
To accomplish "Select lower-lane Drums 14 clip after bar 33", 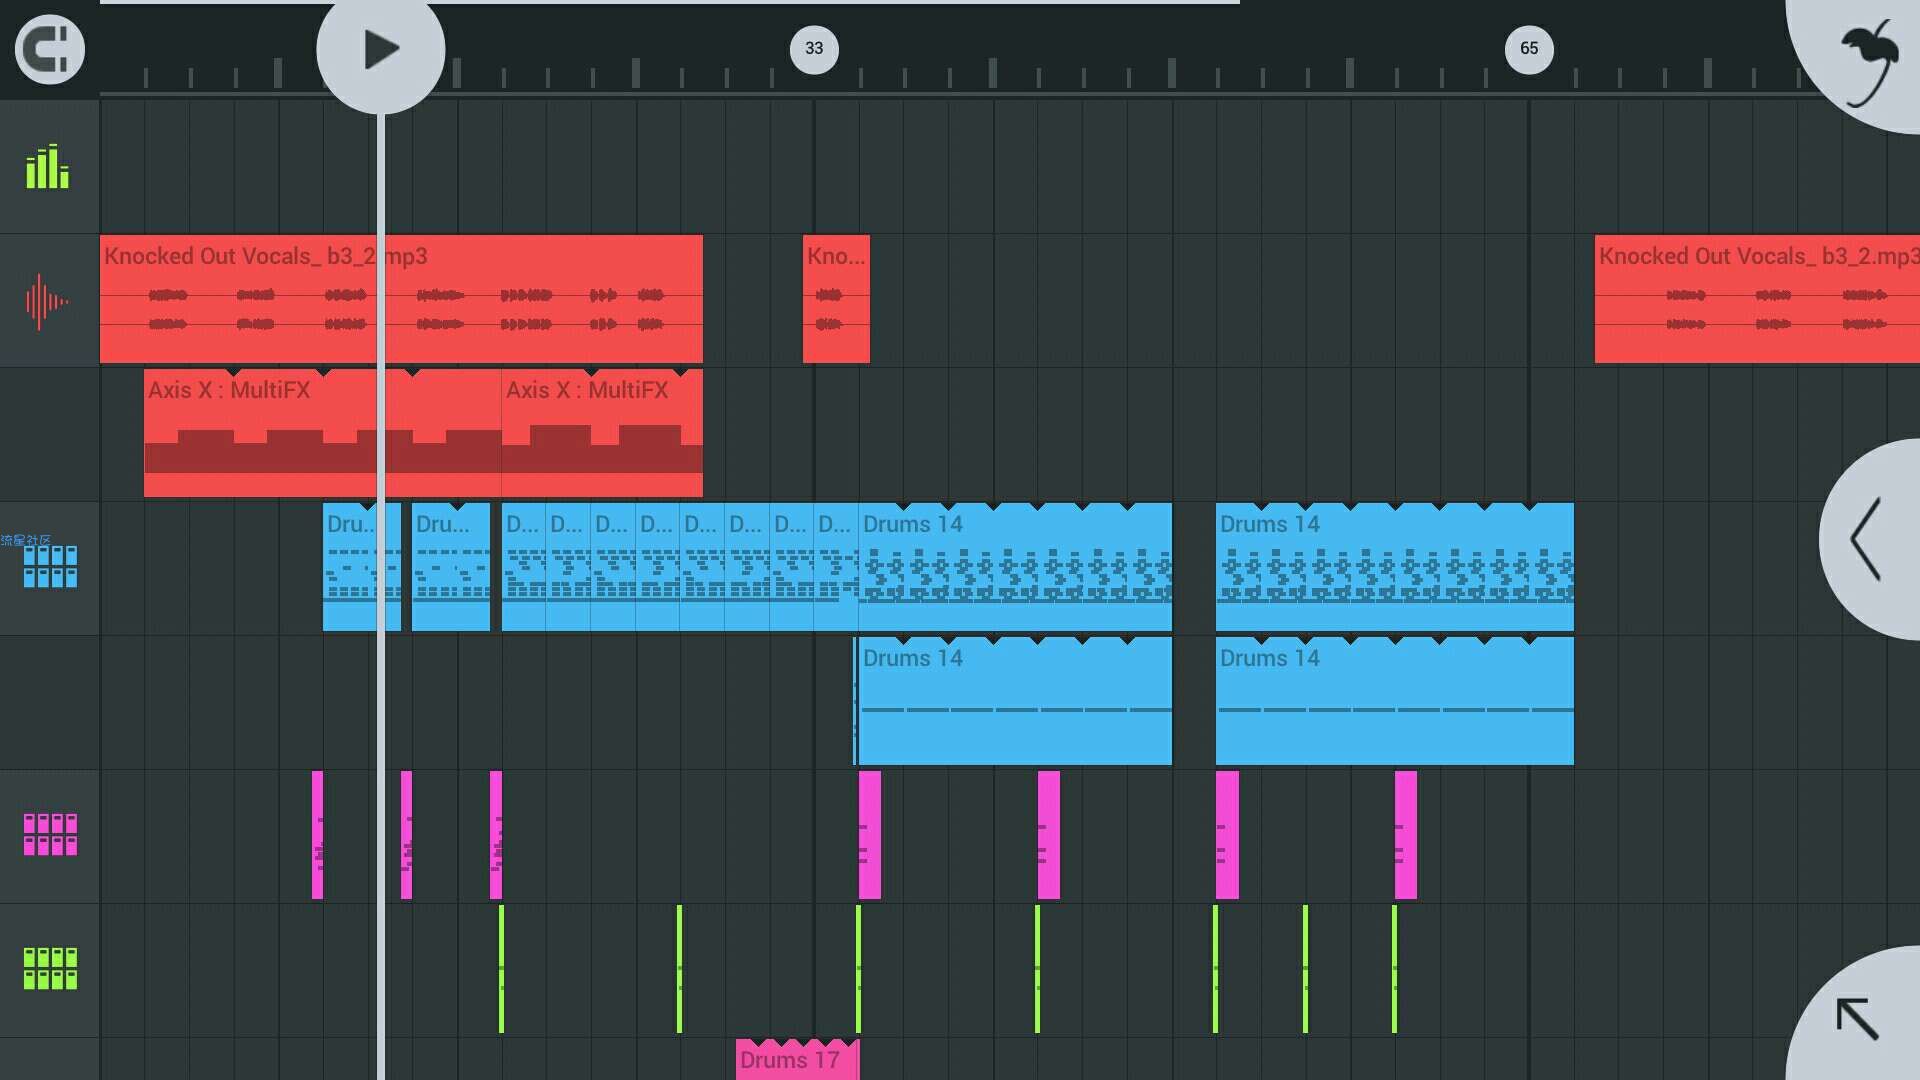I will (1013, 701).
